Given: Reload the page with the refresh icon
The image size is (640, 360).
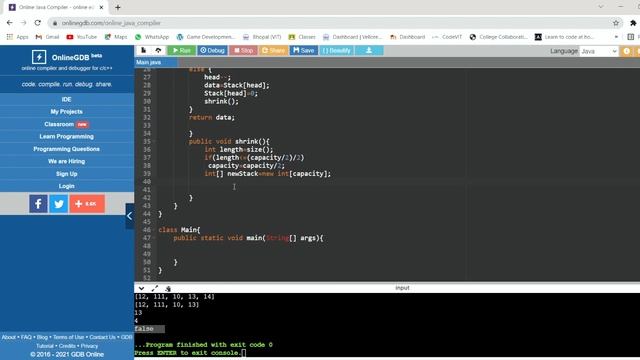Looking at the screenshot, I should click(38, 23).
